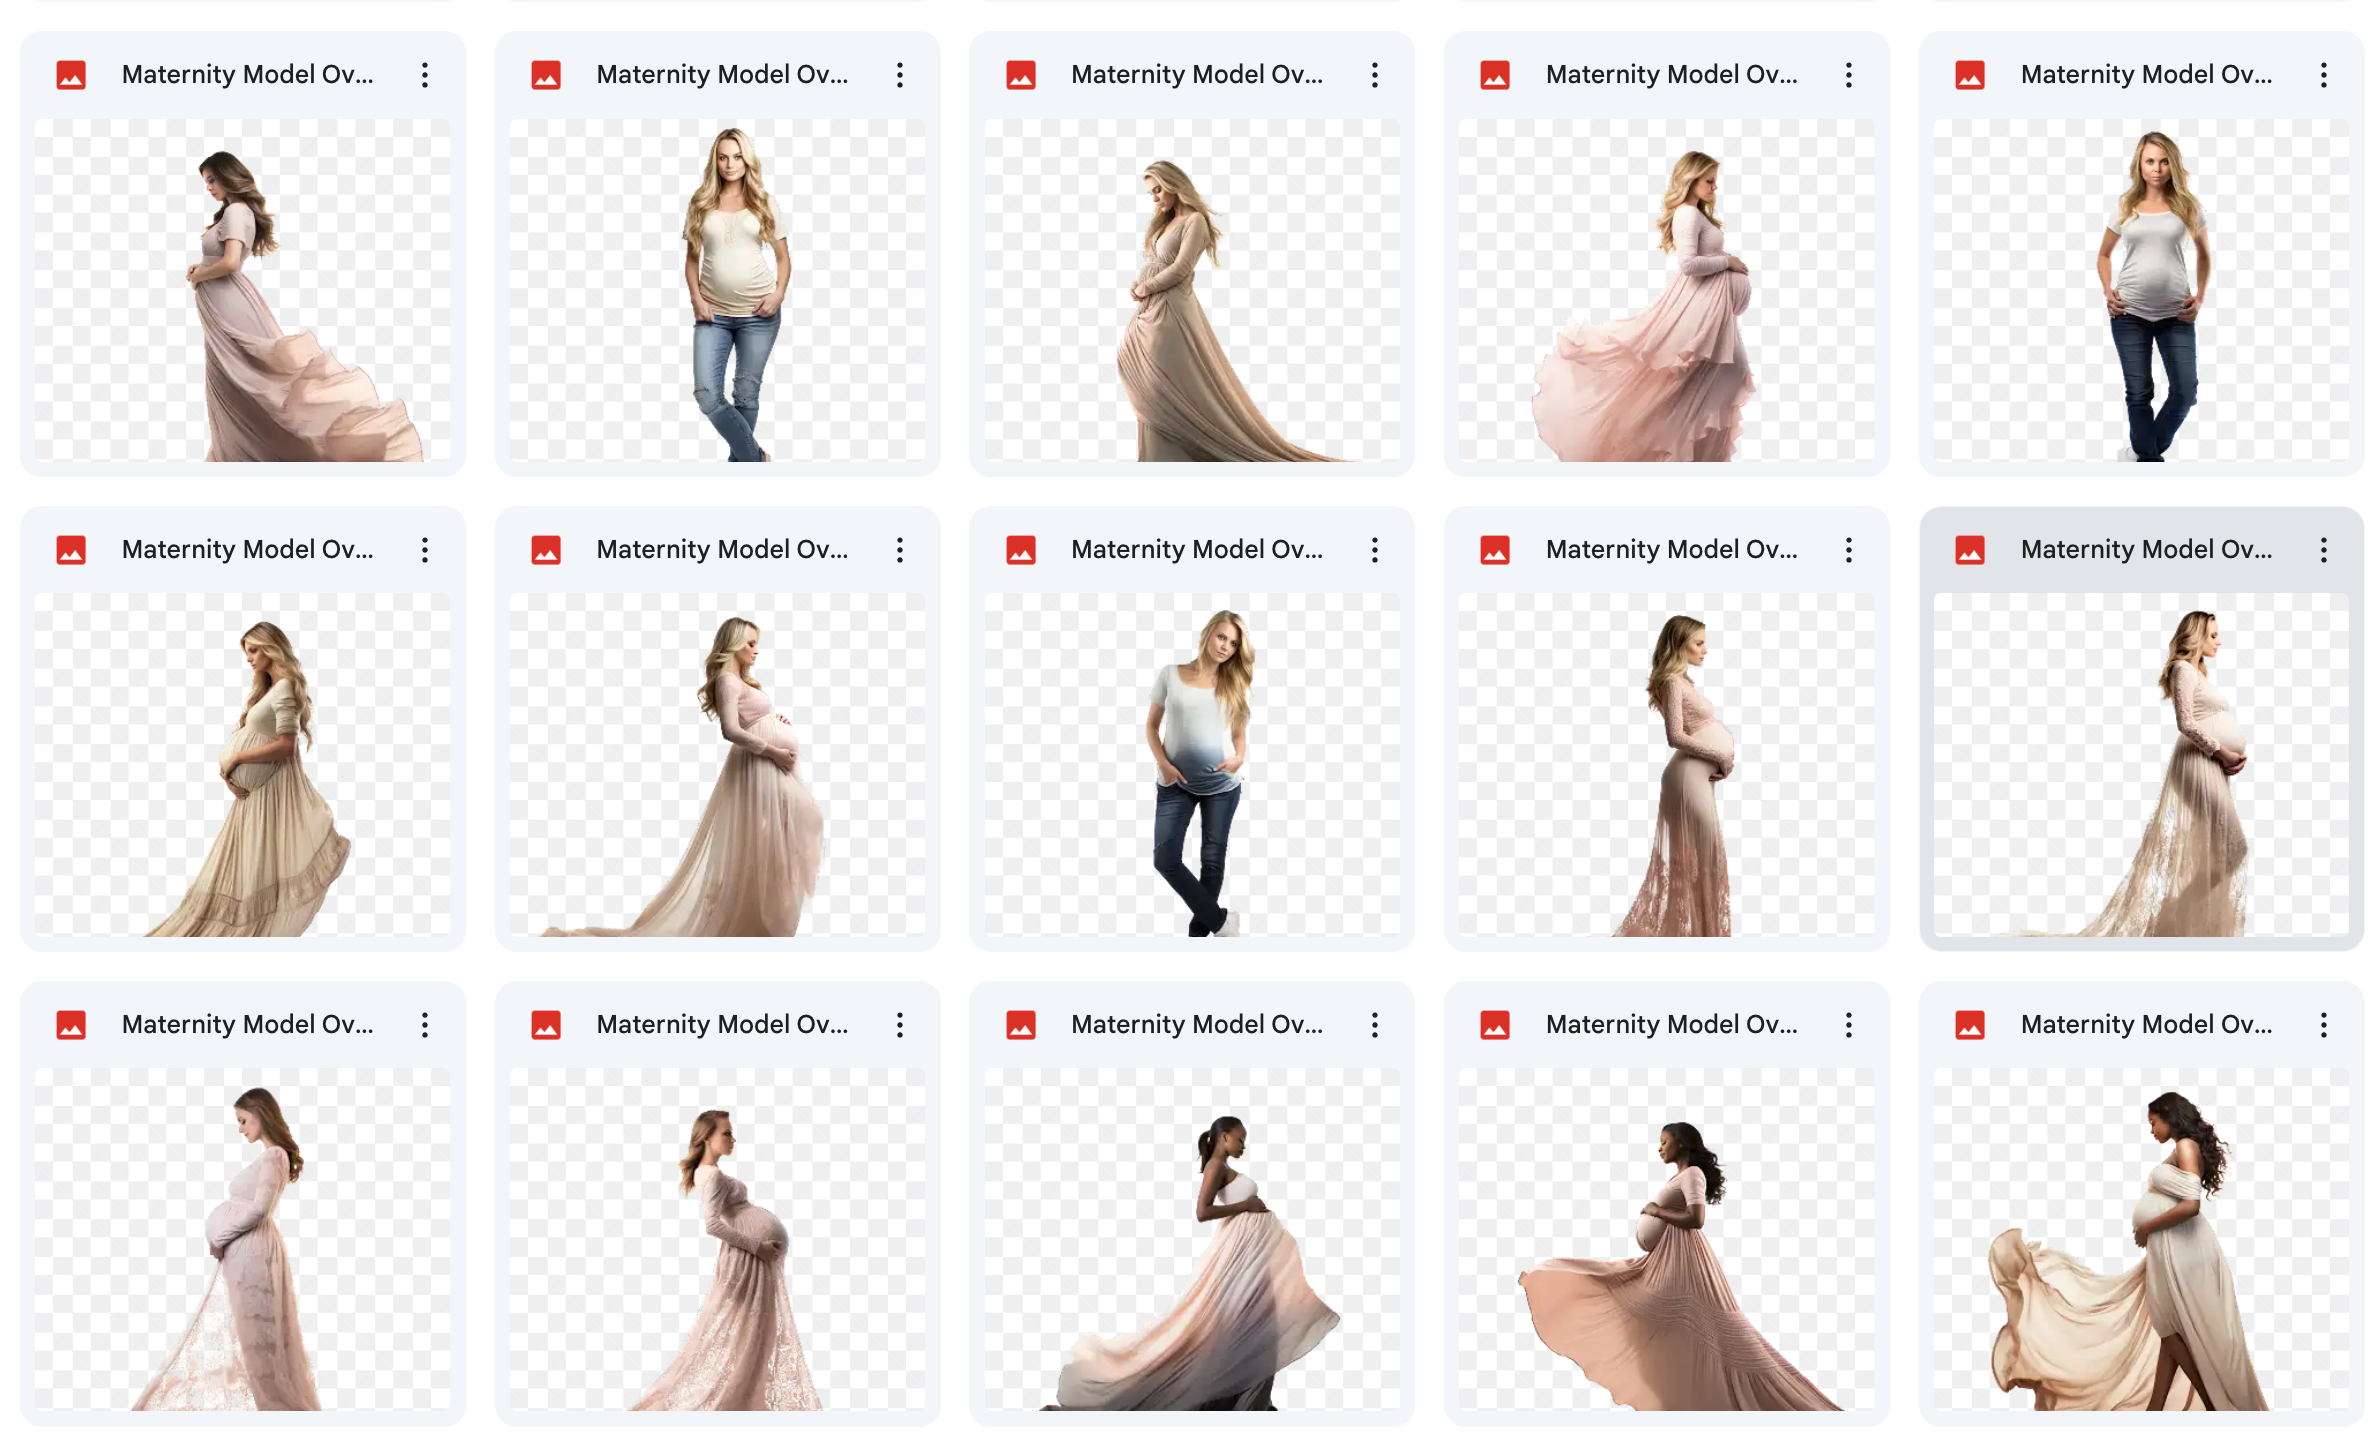
Task: Open more actions for the selected highlighted file
Action: pyautogui.click(x=2324, y=549)
